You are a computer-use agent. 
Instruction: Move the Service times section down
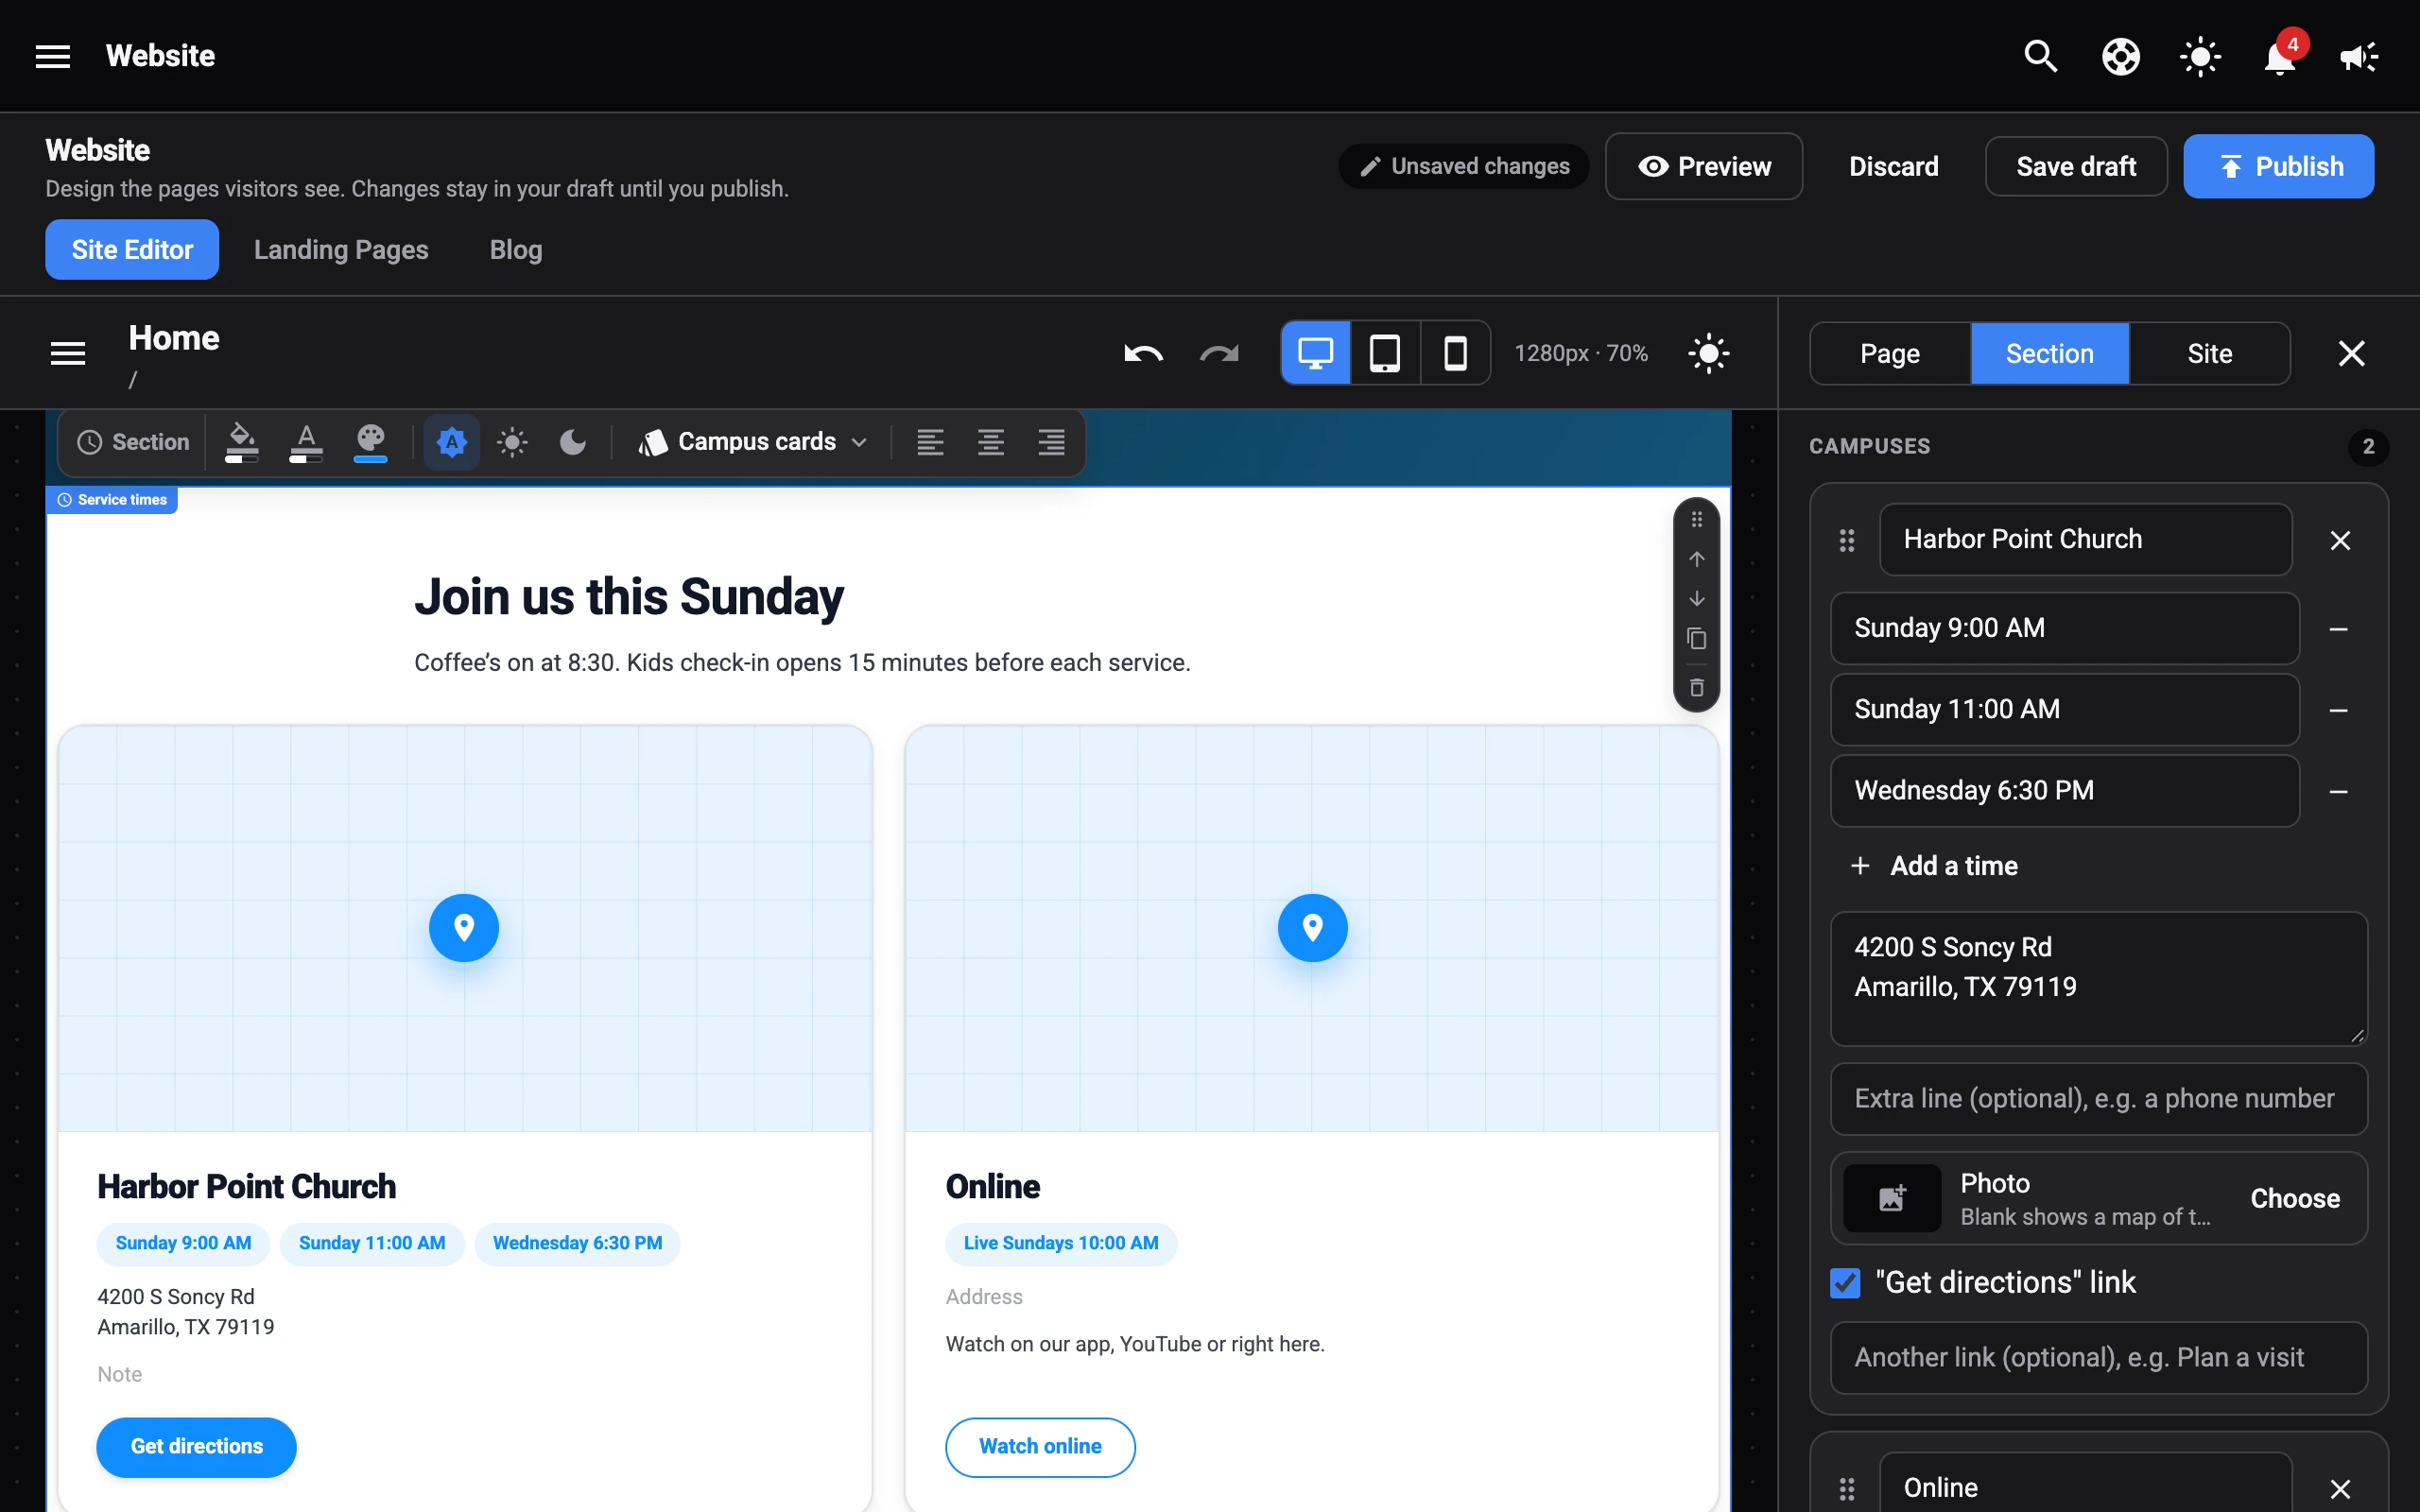point(1697,598)
